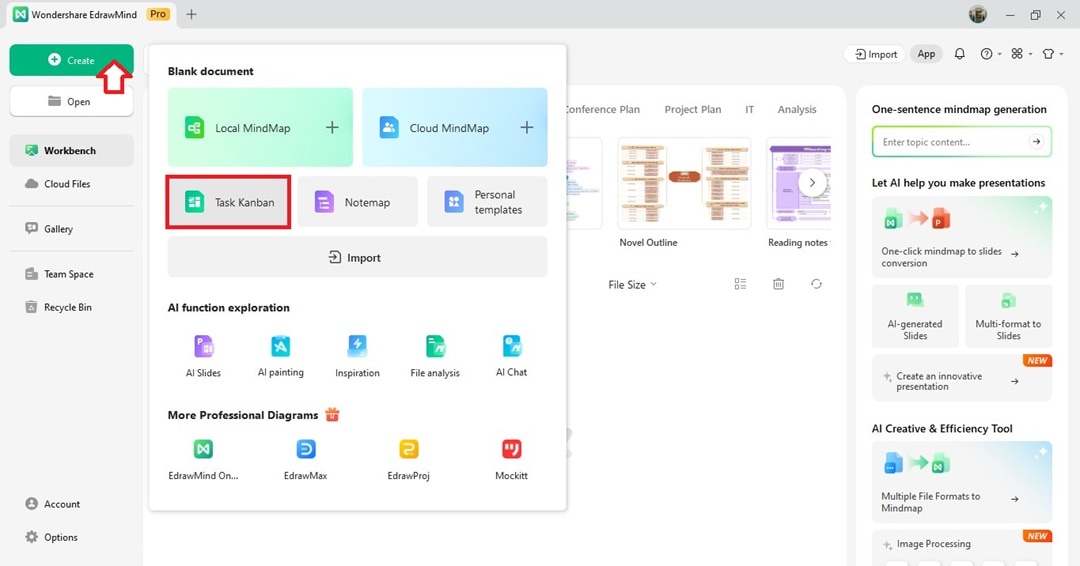Click the gift icon beside More Professional Diagrams
Image resolution: width=1080 pixels, height=566 pixels.
click(332, 415)
